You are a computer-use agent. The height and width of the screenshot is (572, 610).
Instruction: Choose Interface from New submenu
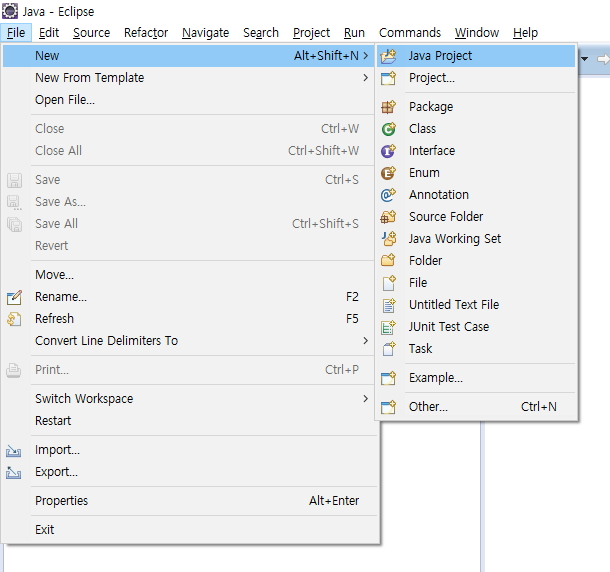[x=476, y=151]
